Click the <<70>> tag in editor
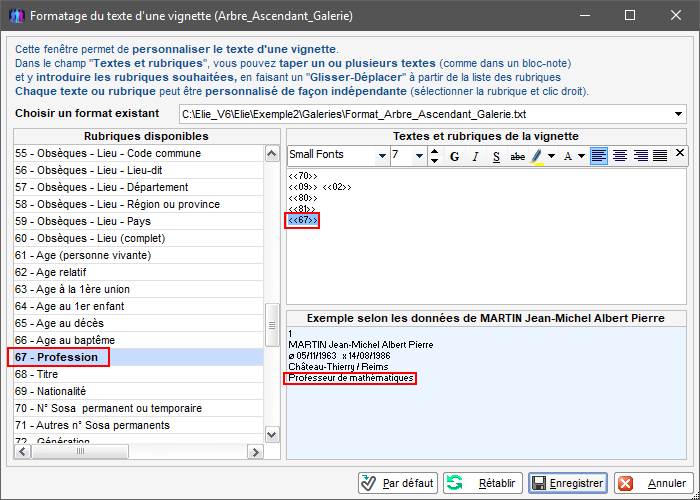The width and height of the screenshot is (700, 500). 303,176
